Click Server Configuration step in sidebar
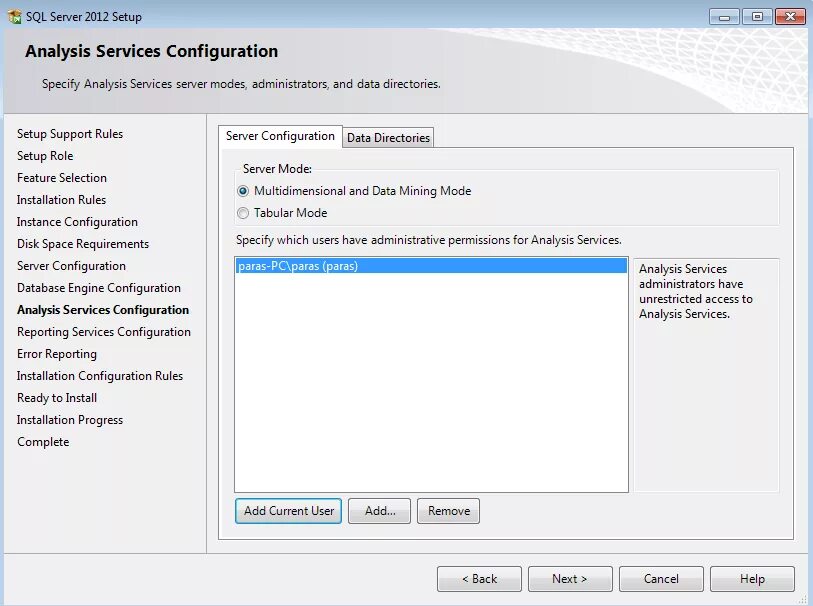813x606 pixels. click(72, 266)
